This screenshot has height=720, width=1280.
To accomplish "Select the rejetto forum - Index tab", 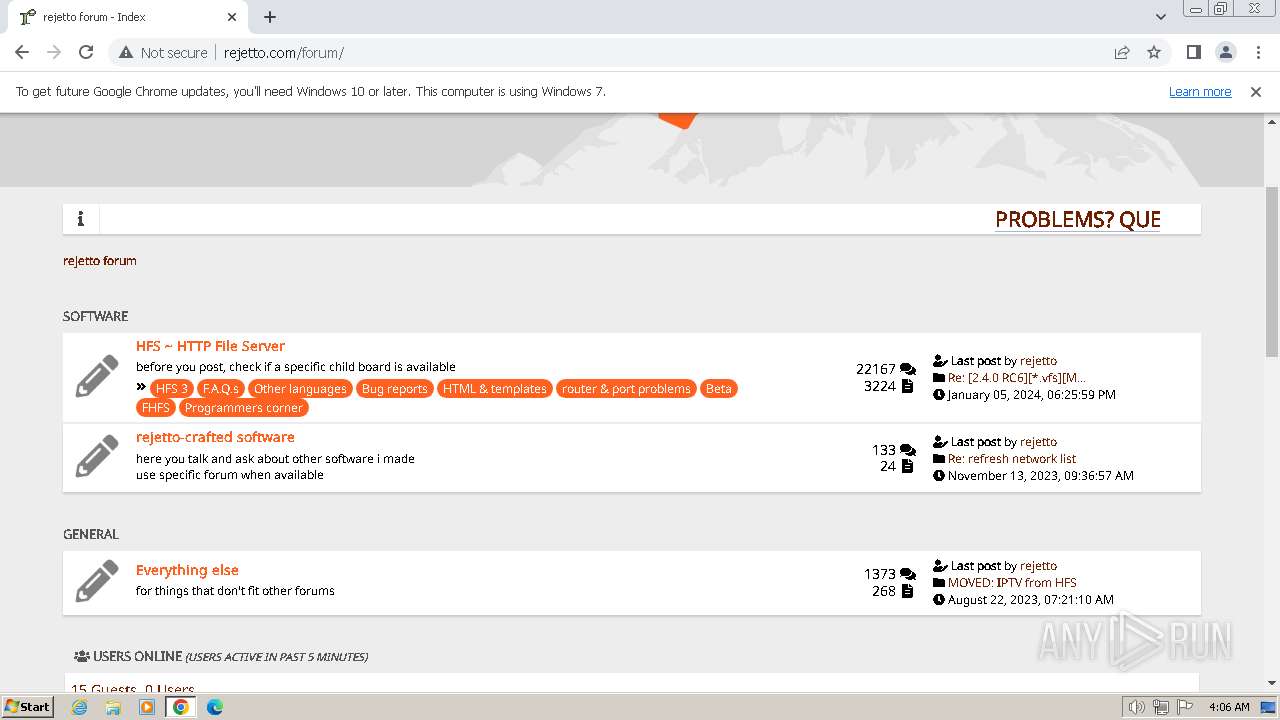I will point(127,17).
